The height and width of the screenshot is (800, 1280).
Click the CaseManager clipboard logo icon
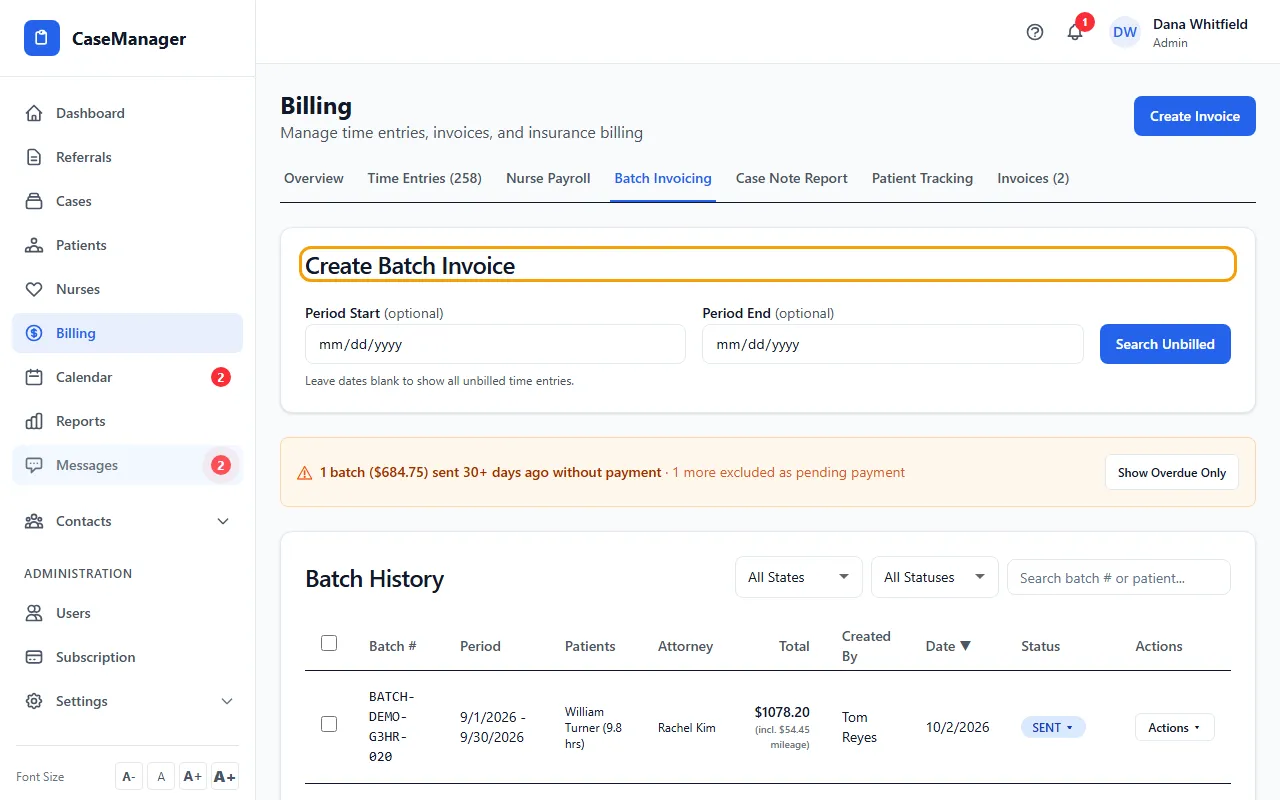tap(42, 39)
